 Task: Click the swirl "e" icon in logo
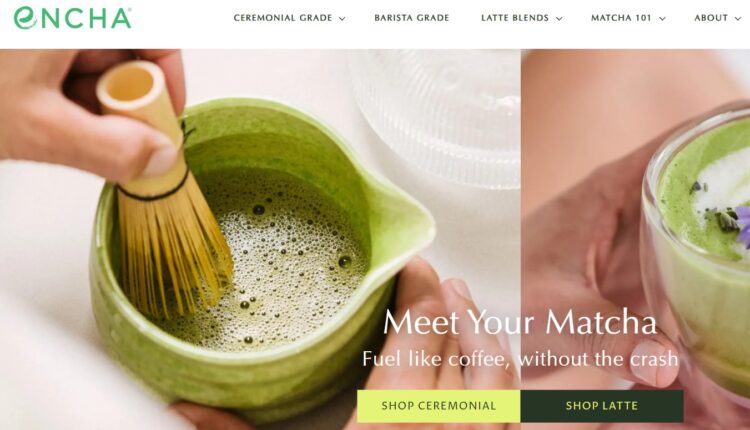[x=25, y=18]
